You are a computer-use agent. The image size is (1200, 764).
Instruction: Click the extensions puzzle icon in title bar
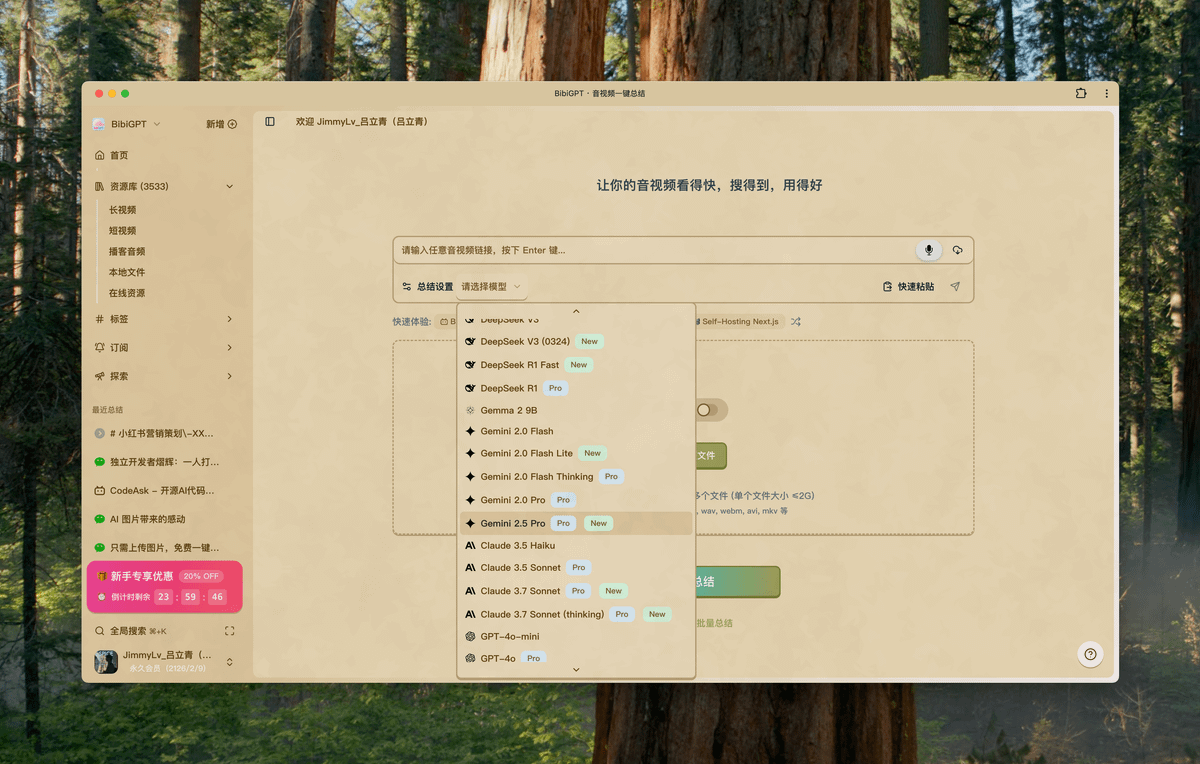click(1081, 93)
